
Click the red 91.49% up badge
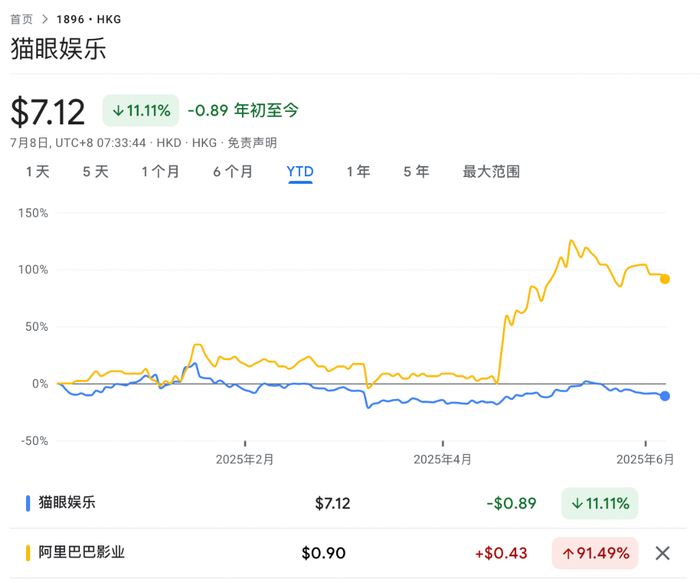(x=595, y=553)
